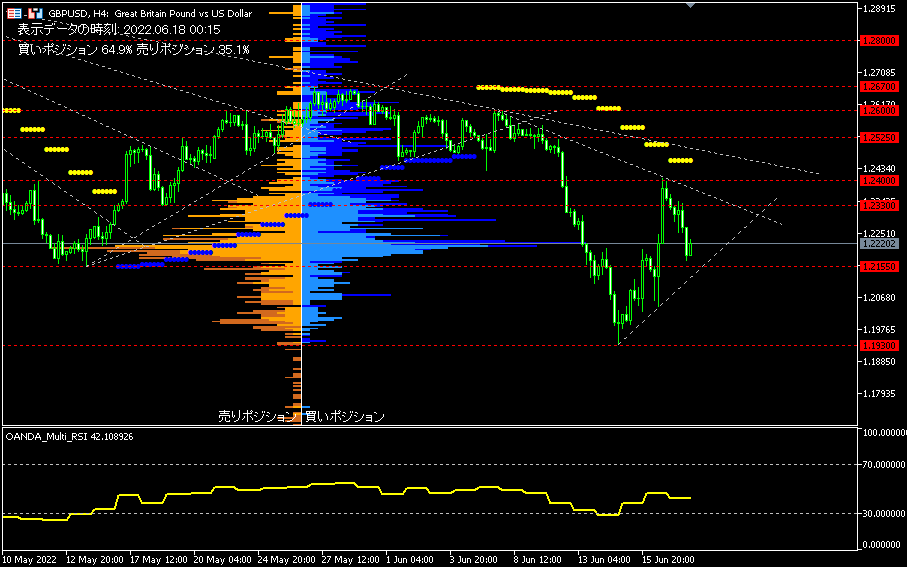Click the 買いポジション label at histogram bottom
Viewport: 907px width, 567px height.
point(344,416)
